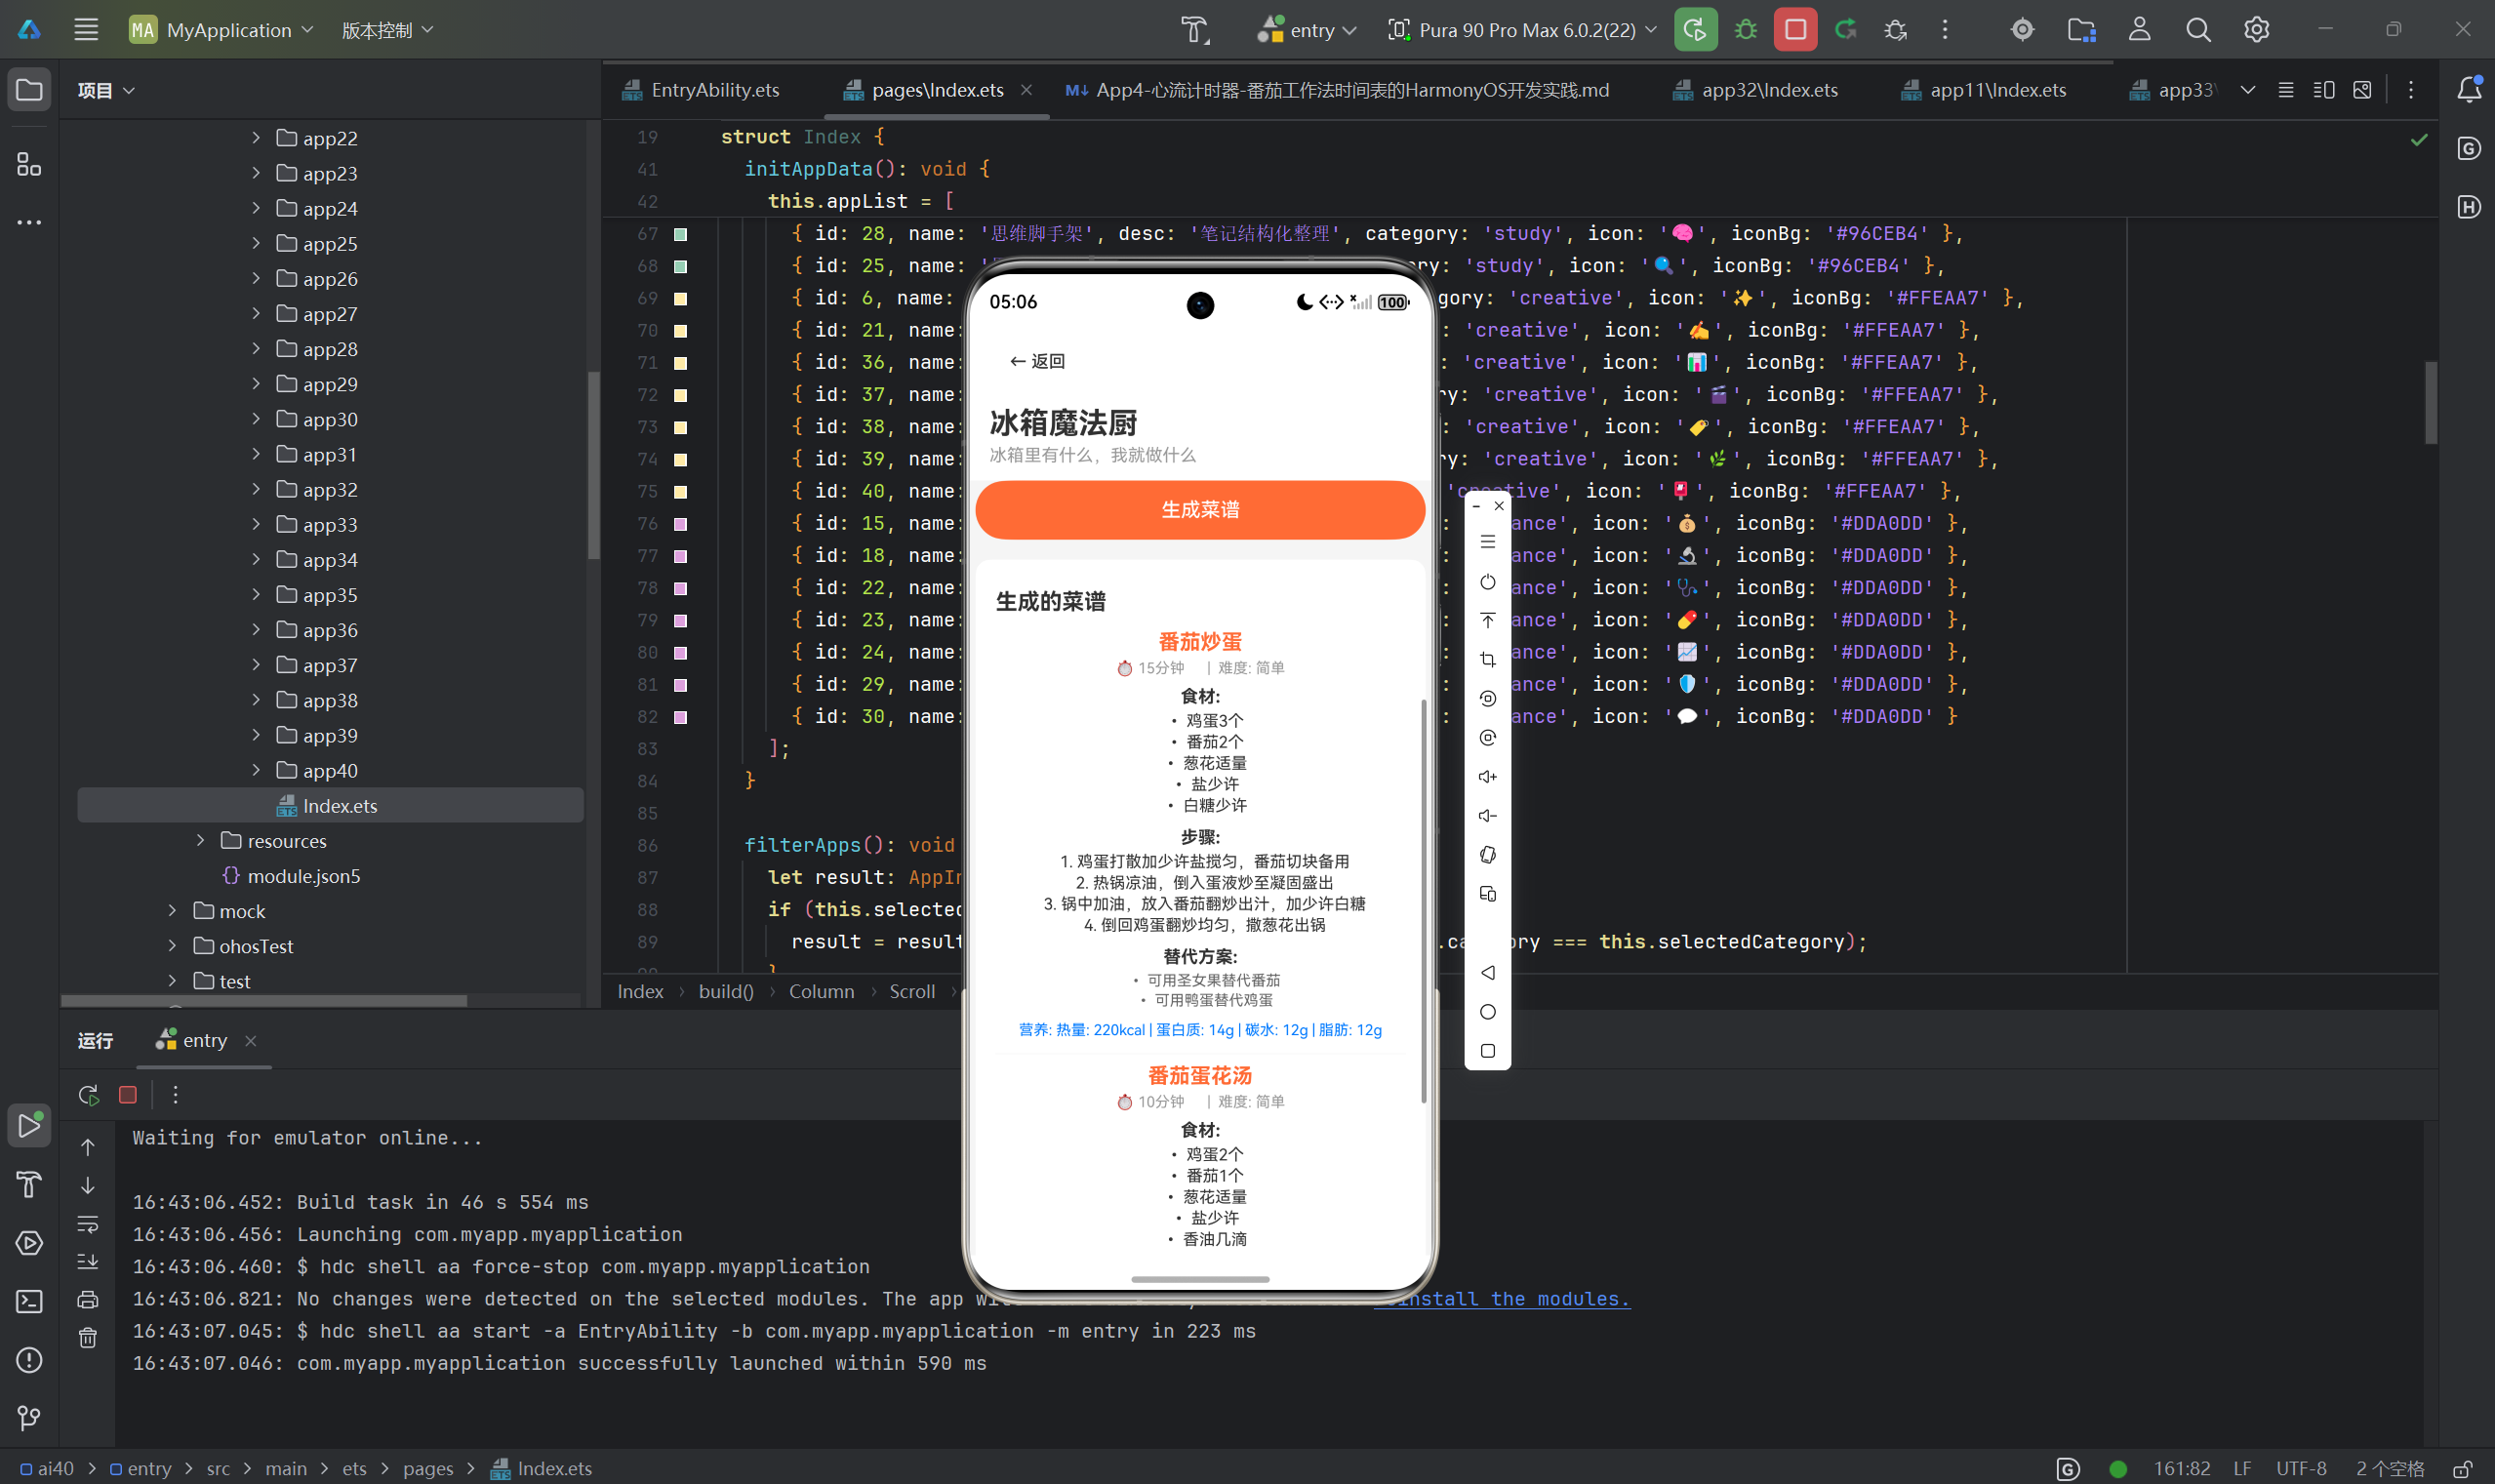Click the Debug bug icon in top toolbar
This screenshot has width=2495, height=1484.
tap(1746, 30)
